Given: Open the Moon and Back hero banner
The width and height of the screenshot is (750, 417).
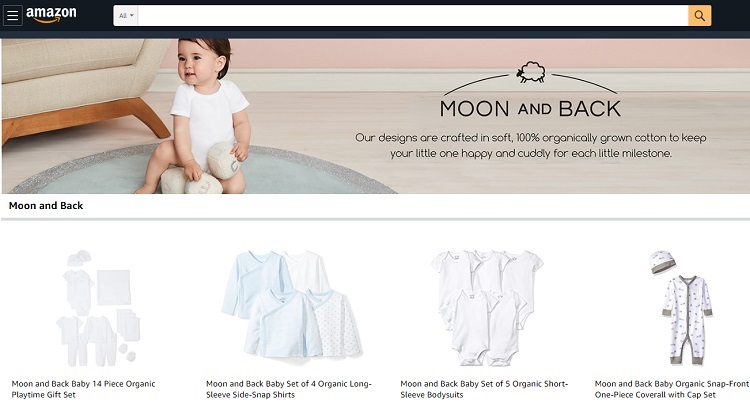Looking at the screenshot, I should tap(375, 116).
